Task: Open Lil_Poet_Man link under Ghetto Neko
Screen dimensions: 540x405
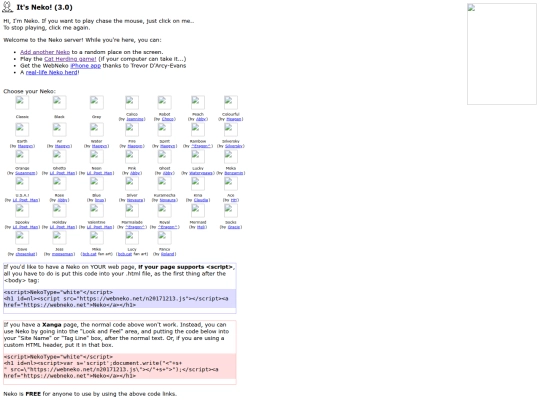Action: pos(63,173)
